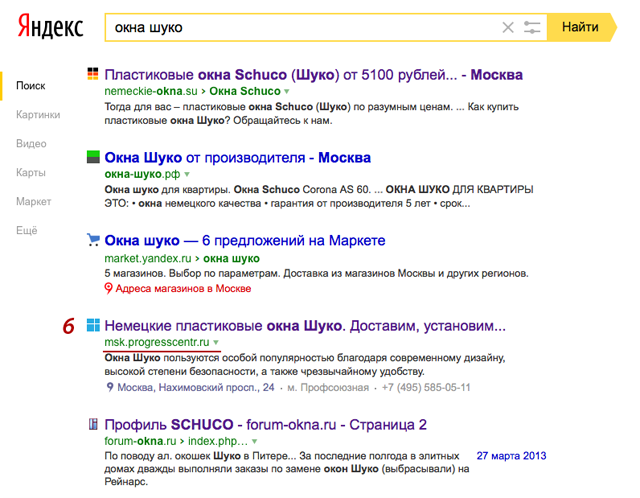Viewport: 640px width, 498px height.
Task: Open окна шуко breadcrumb under market.yandex.ru
Action: click(x=231, y=258)
